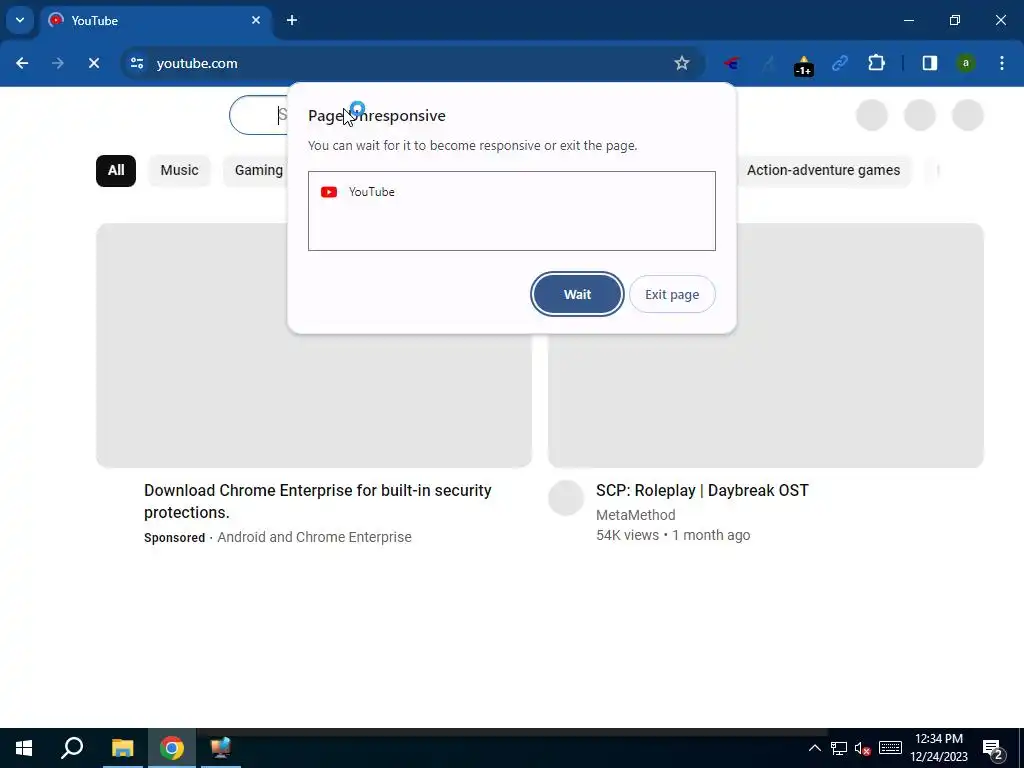Click the browser forward arrow

(x=58, y=63)
